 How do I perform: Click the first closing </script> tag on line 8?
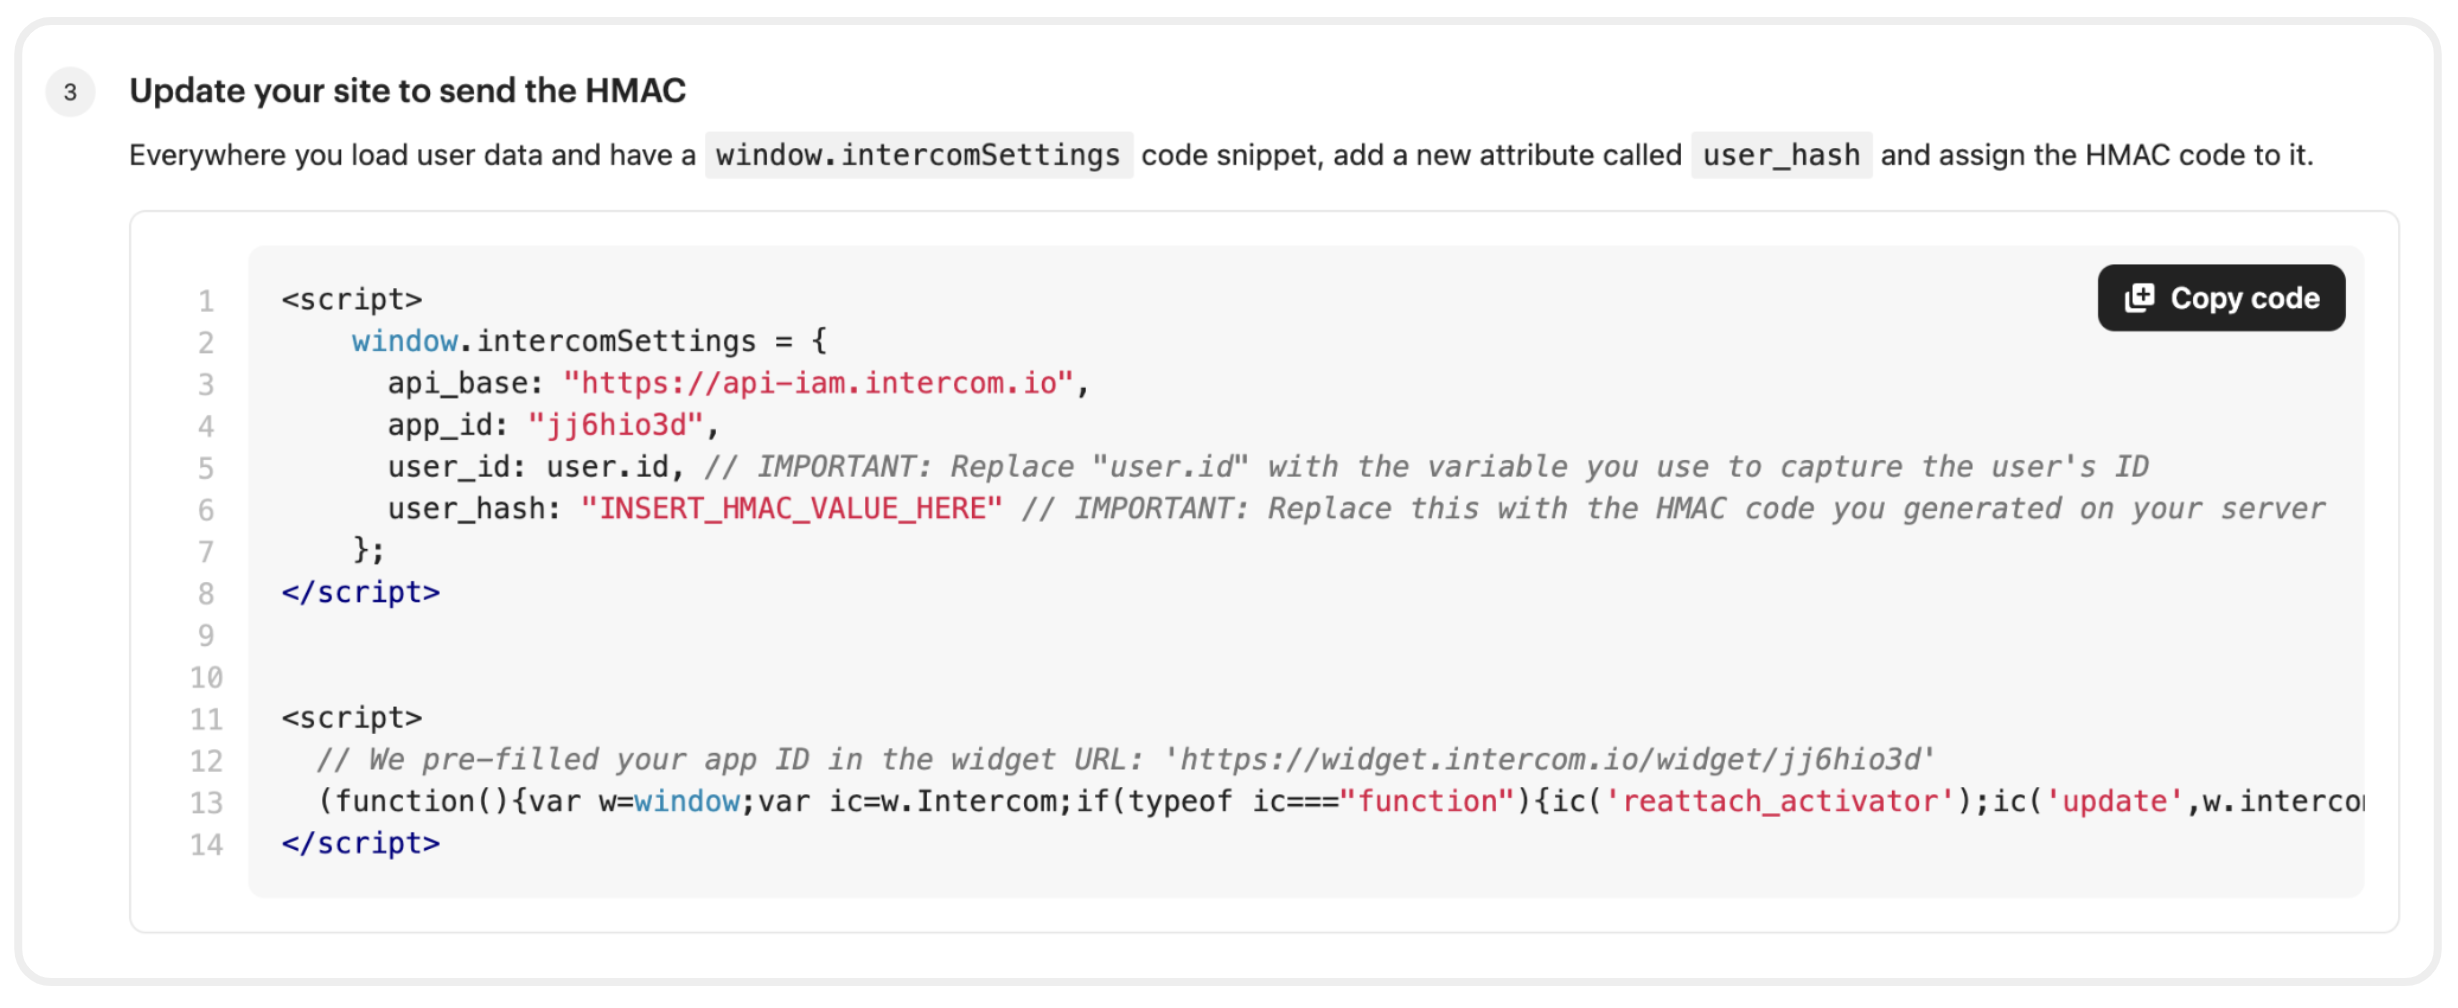click(x=360, y=593)
